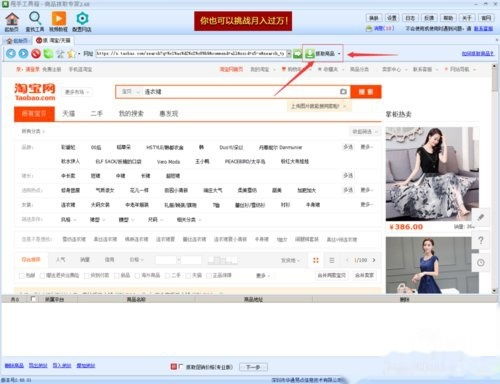Click the teal hexagon settings icon

point(82,19)
